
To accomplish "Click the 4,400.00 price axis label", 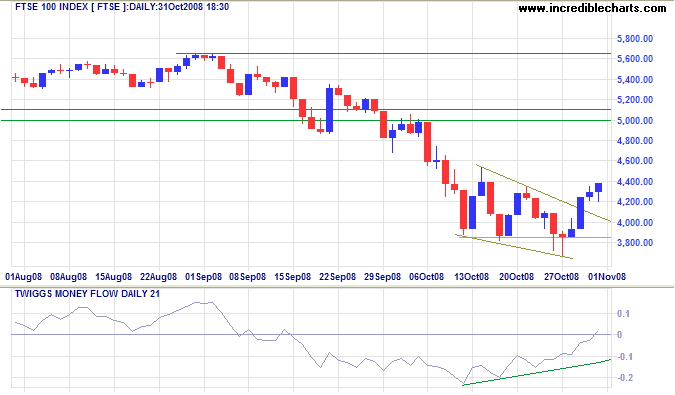I will pos(635,182).
